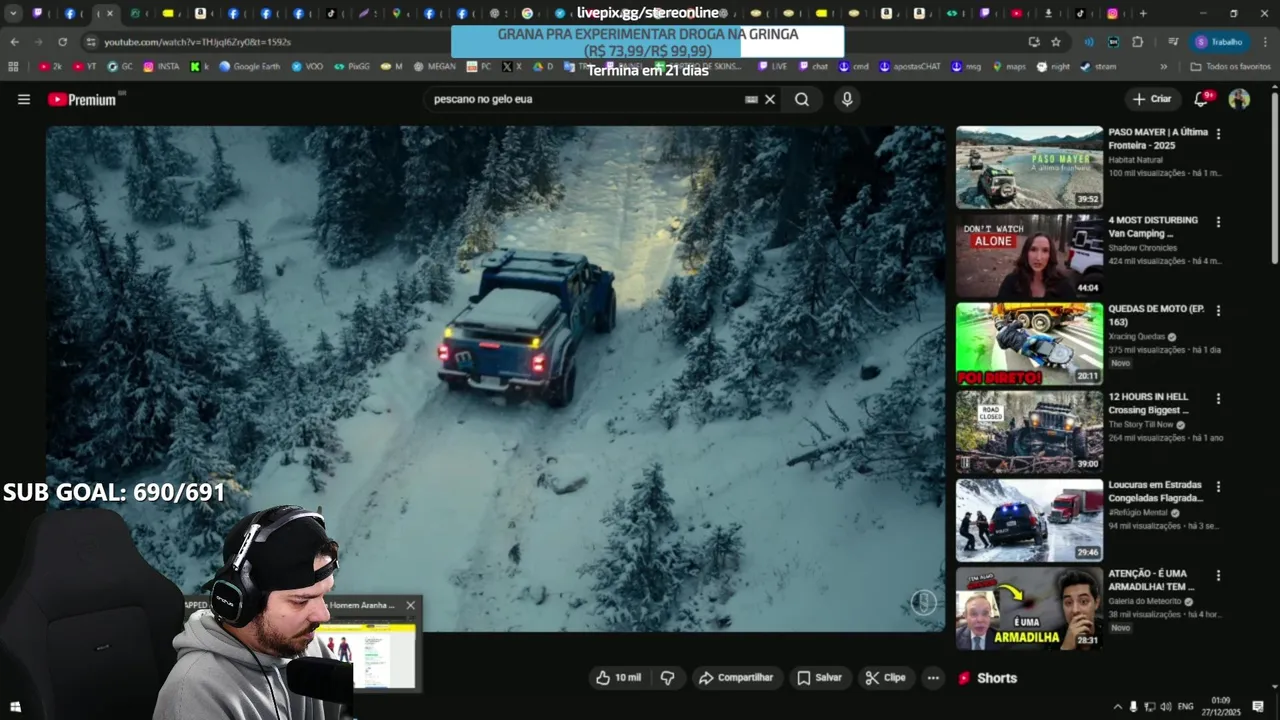Show hidden system tray icons chevron
The height and width of the screenshot is (720, 1280).
pos(1118,707)
